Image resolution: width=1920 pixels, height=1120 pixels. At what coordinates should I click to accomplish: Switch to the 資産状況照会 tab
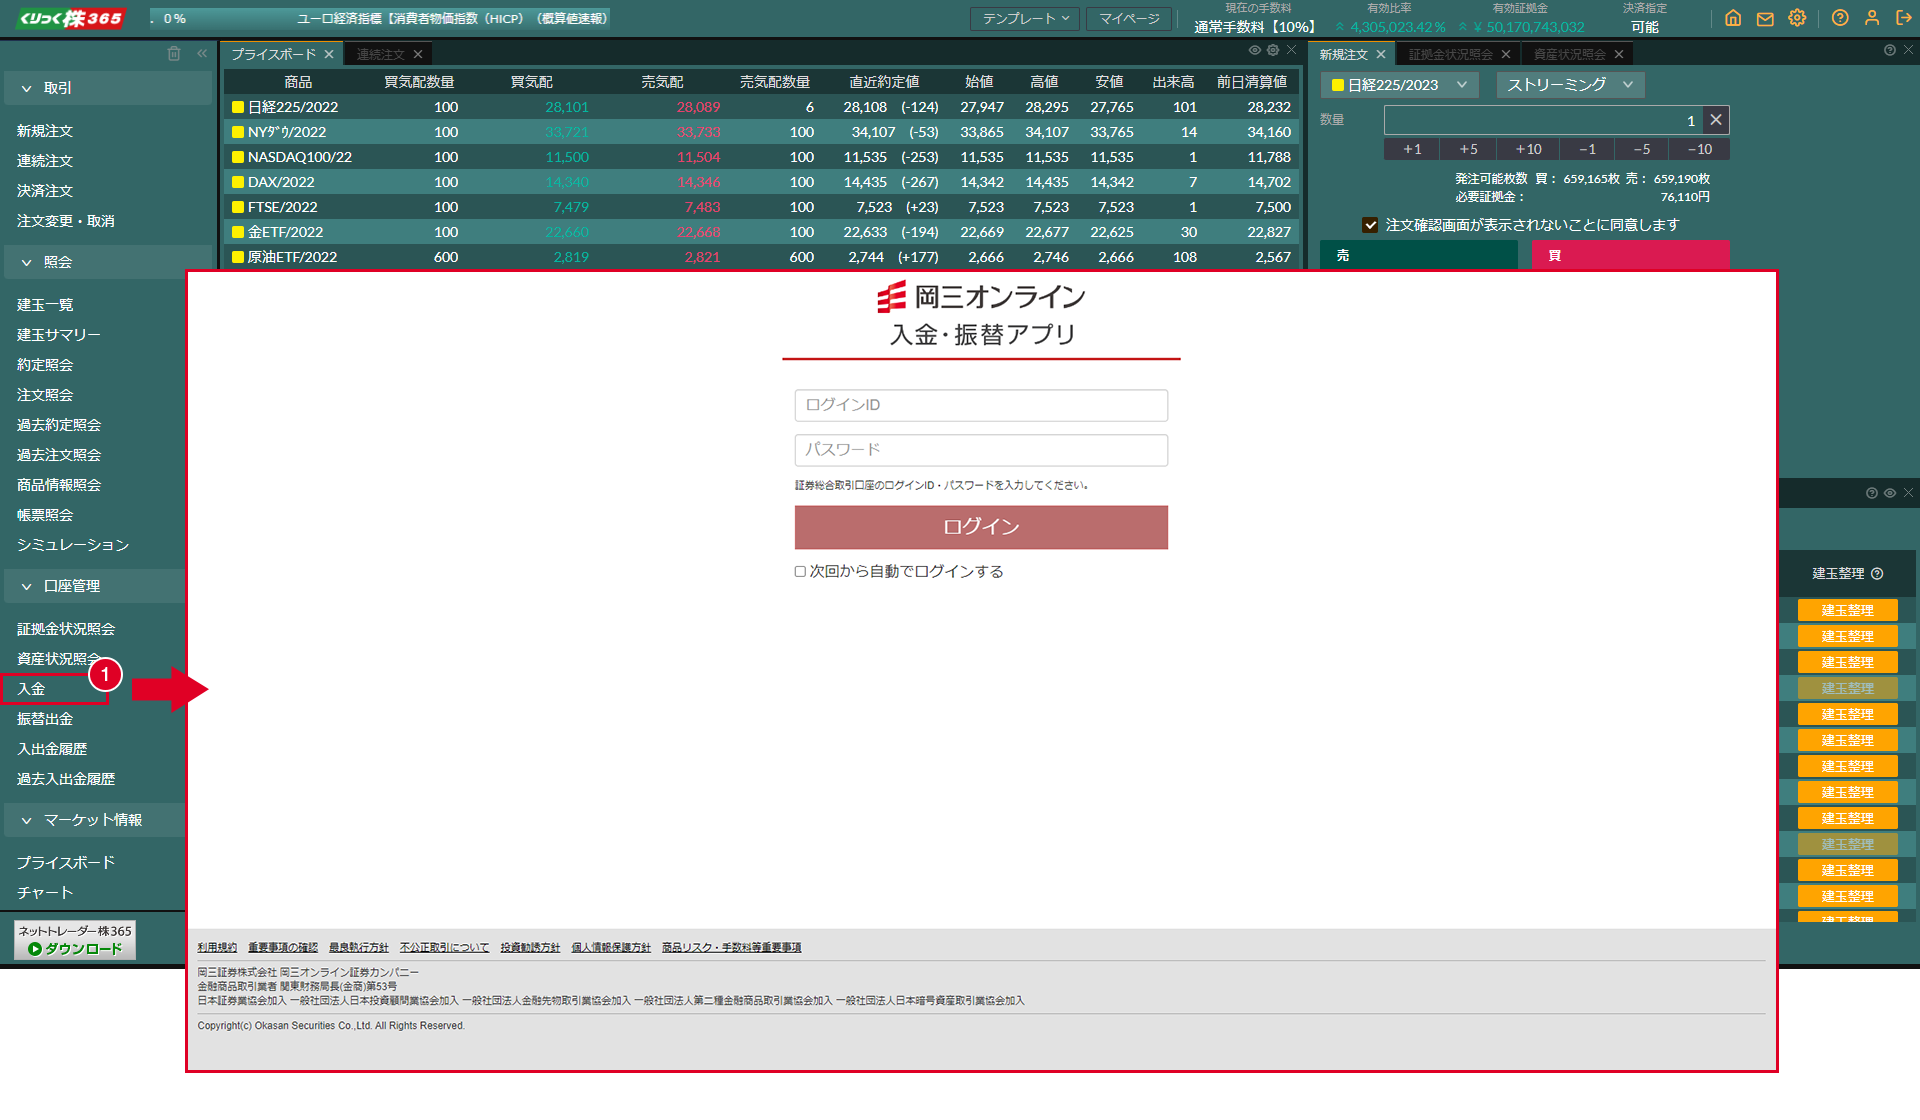tap(1569, 54)
